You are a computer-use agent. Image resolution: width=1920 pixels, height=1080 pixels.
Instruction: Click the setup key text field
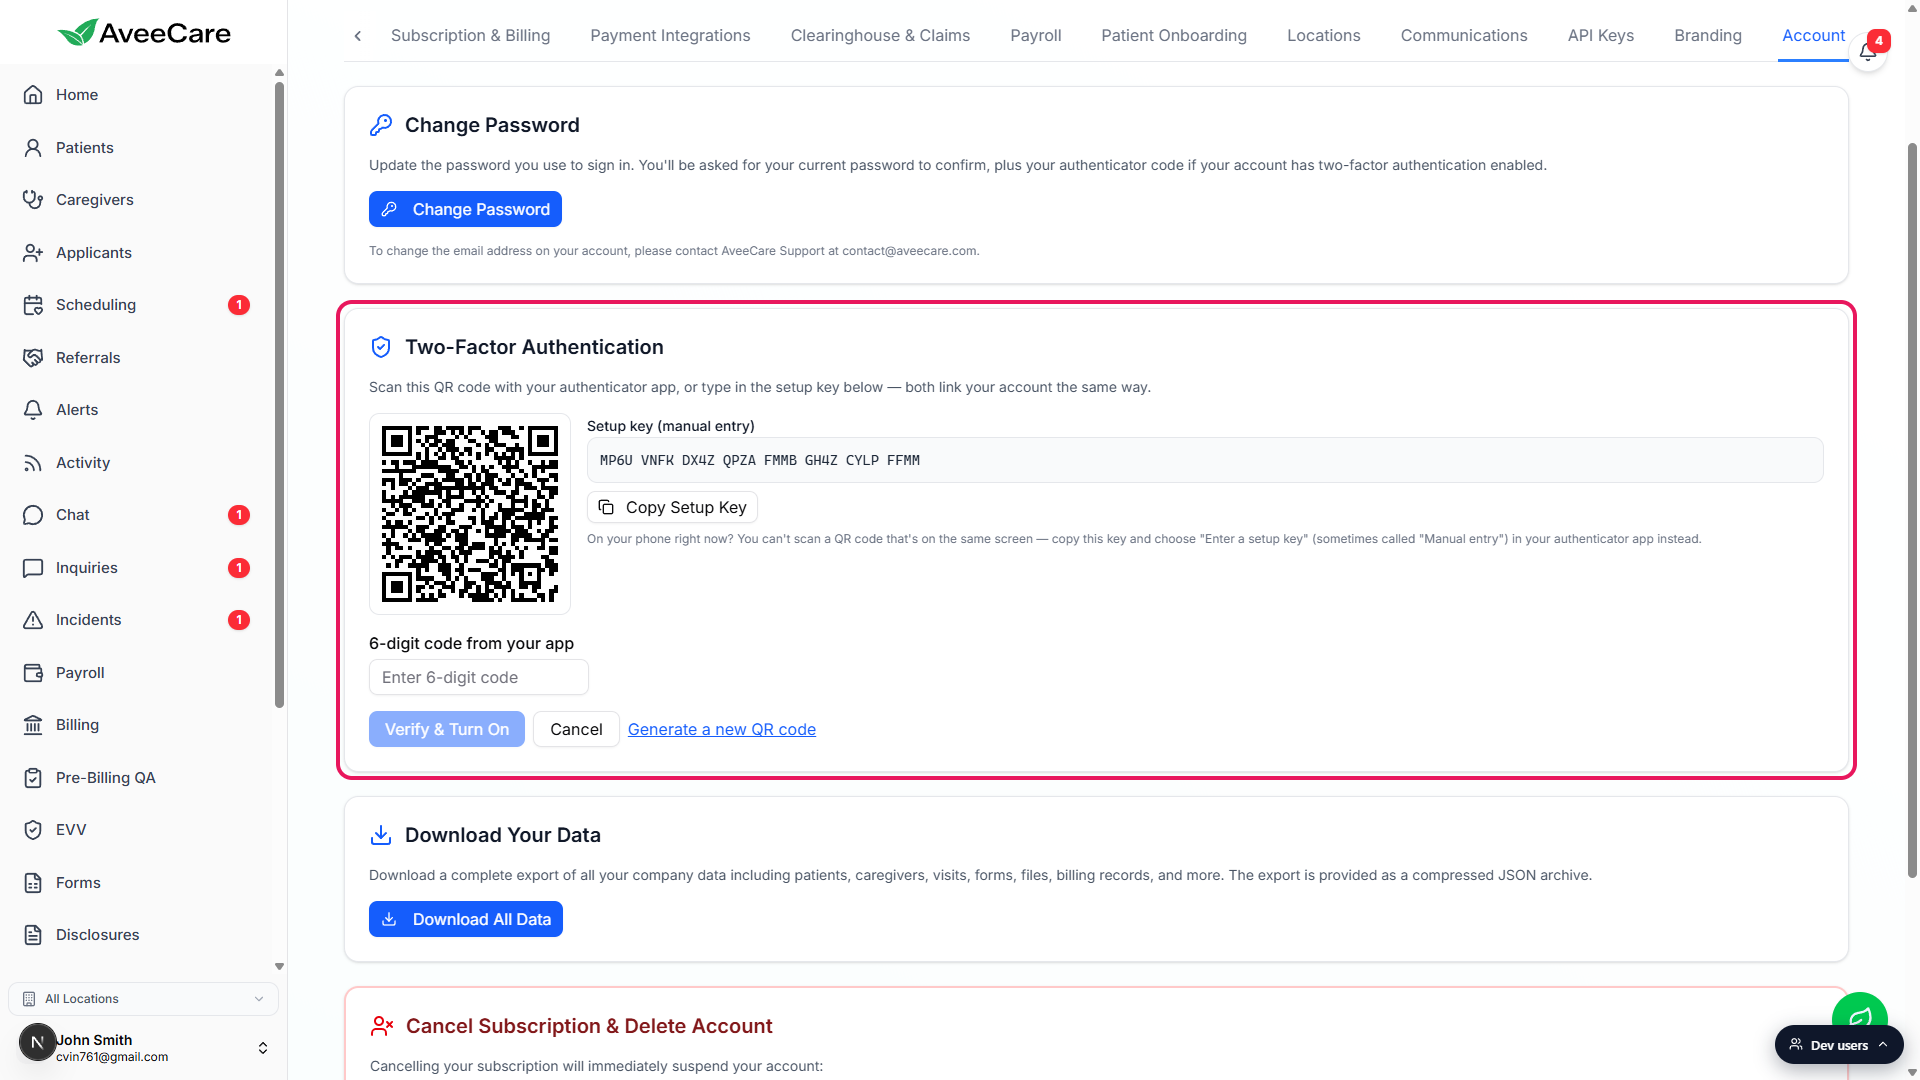(x=1205, y=460)
